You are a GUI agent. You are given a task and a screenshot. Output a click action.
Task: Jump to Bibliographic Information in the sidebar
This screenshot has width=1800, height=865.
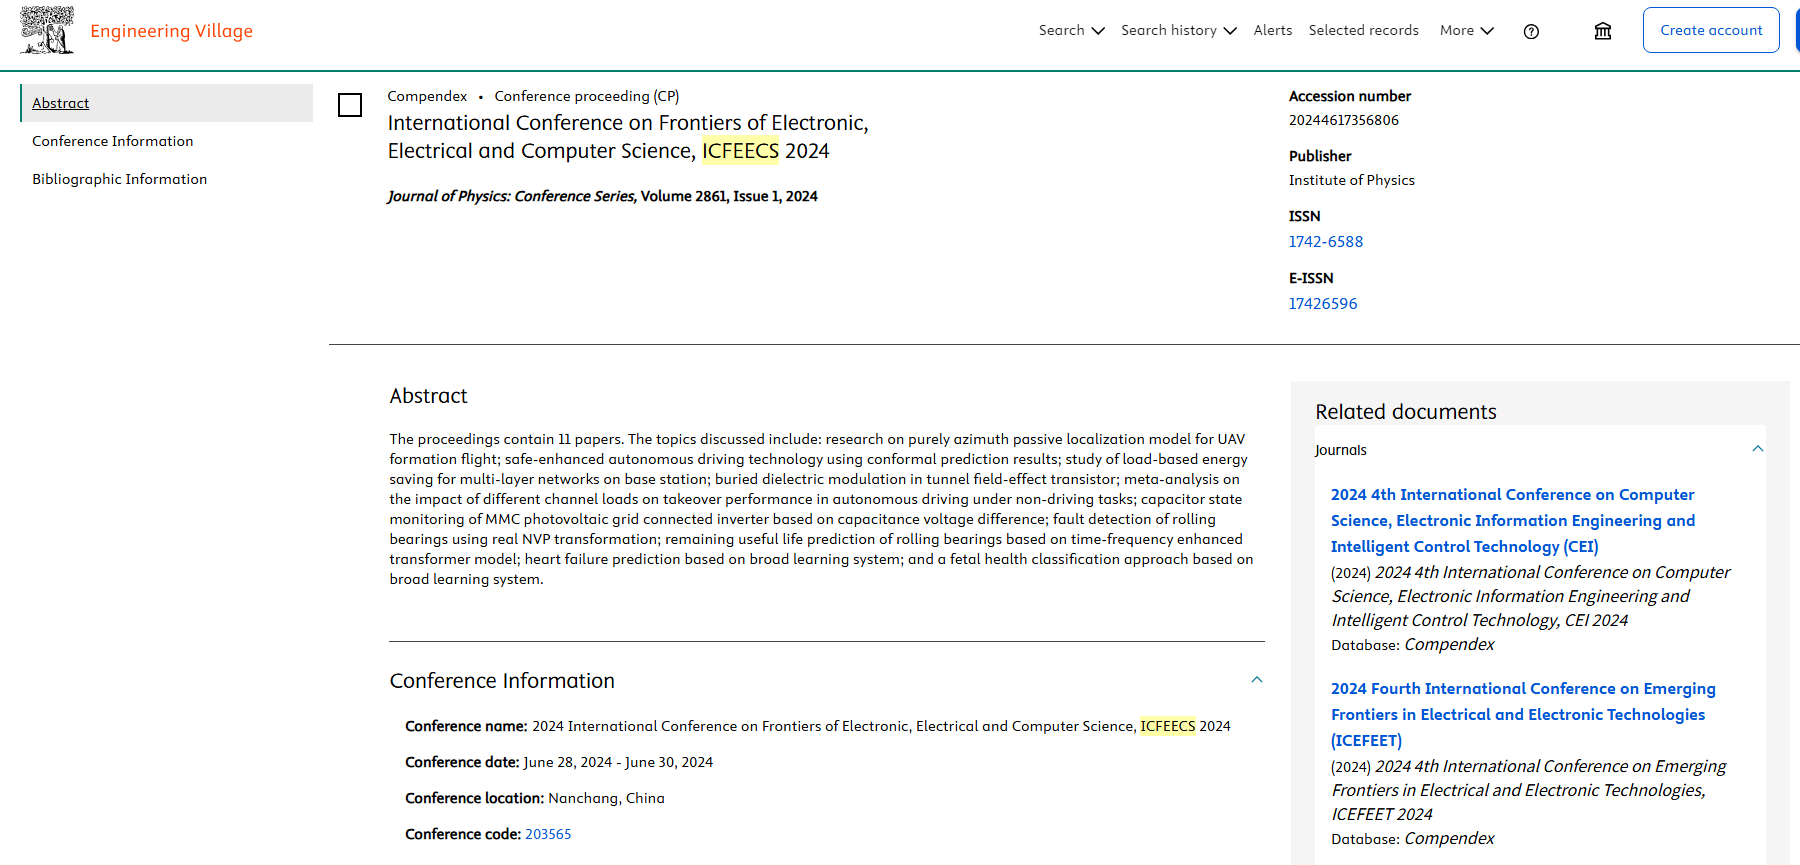120,179
